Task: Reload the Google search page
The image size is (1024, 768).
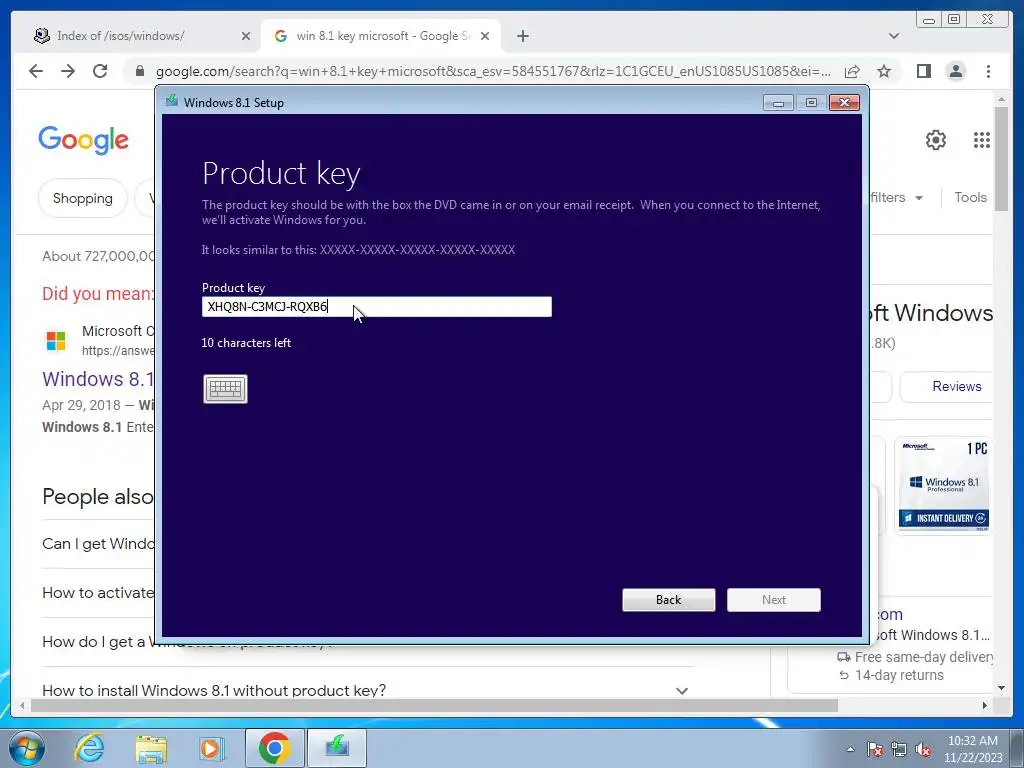Action: pyautogui.click(x=100, y=71)
